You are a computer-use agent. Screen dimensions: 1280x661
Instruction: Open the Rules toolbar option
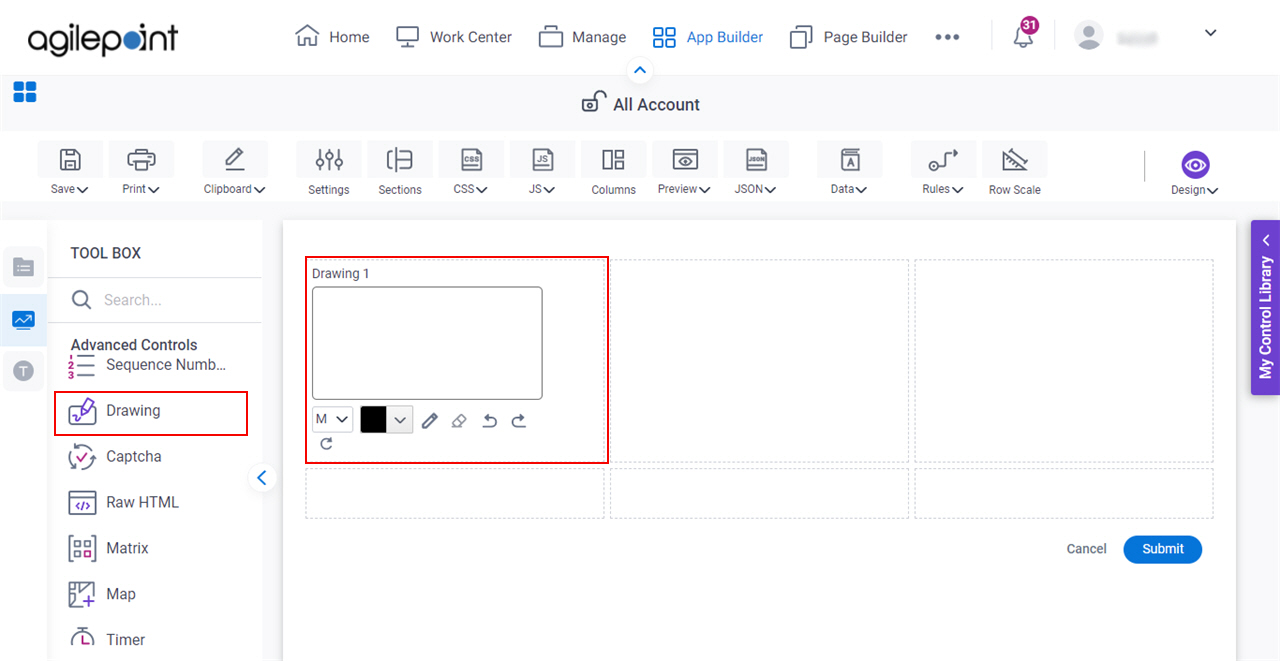(x=943, y=168)
